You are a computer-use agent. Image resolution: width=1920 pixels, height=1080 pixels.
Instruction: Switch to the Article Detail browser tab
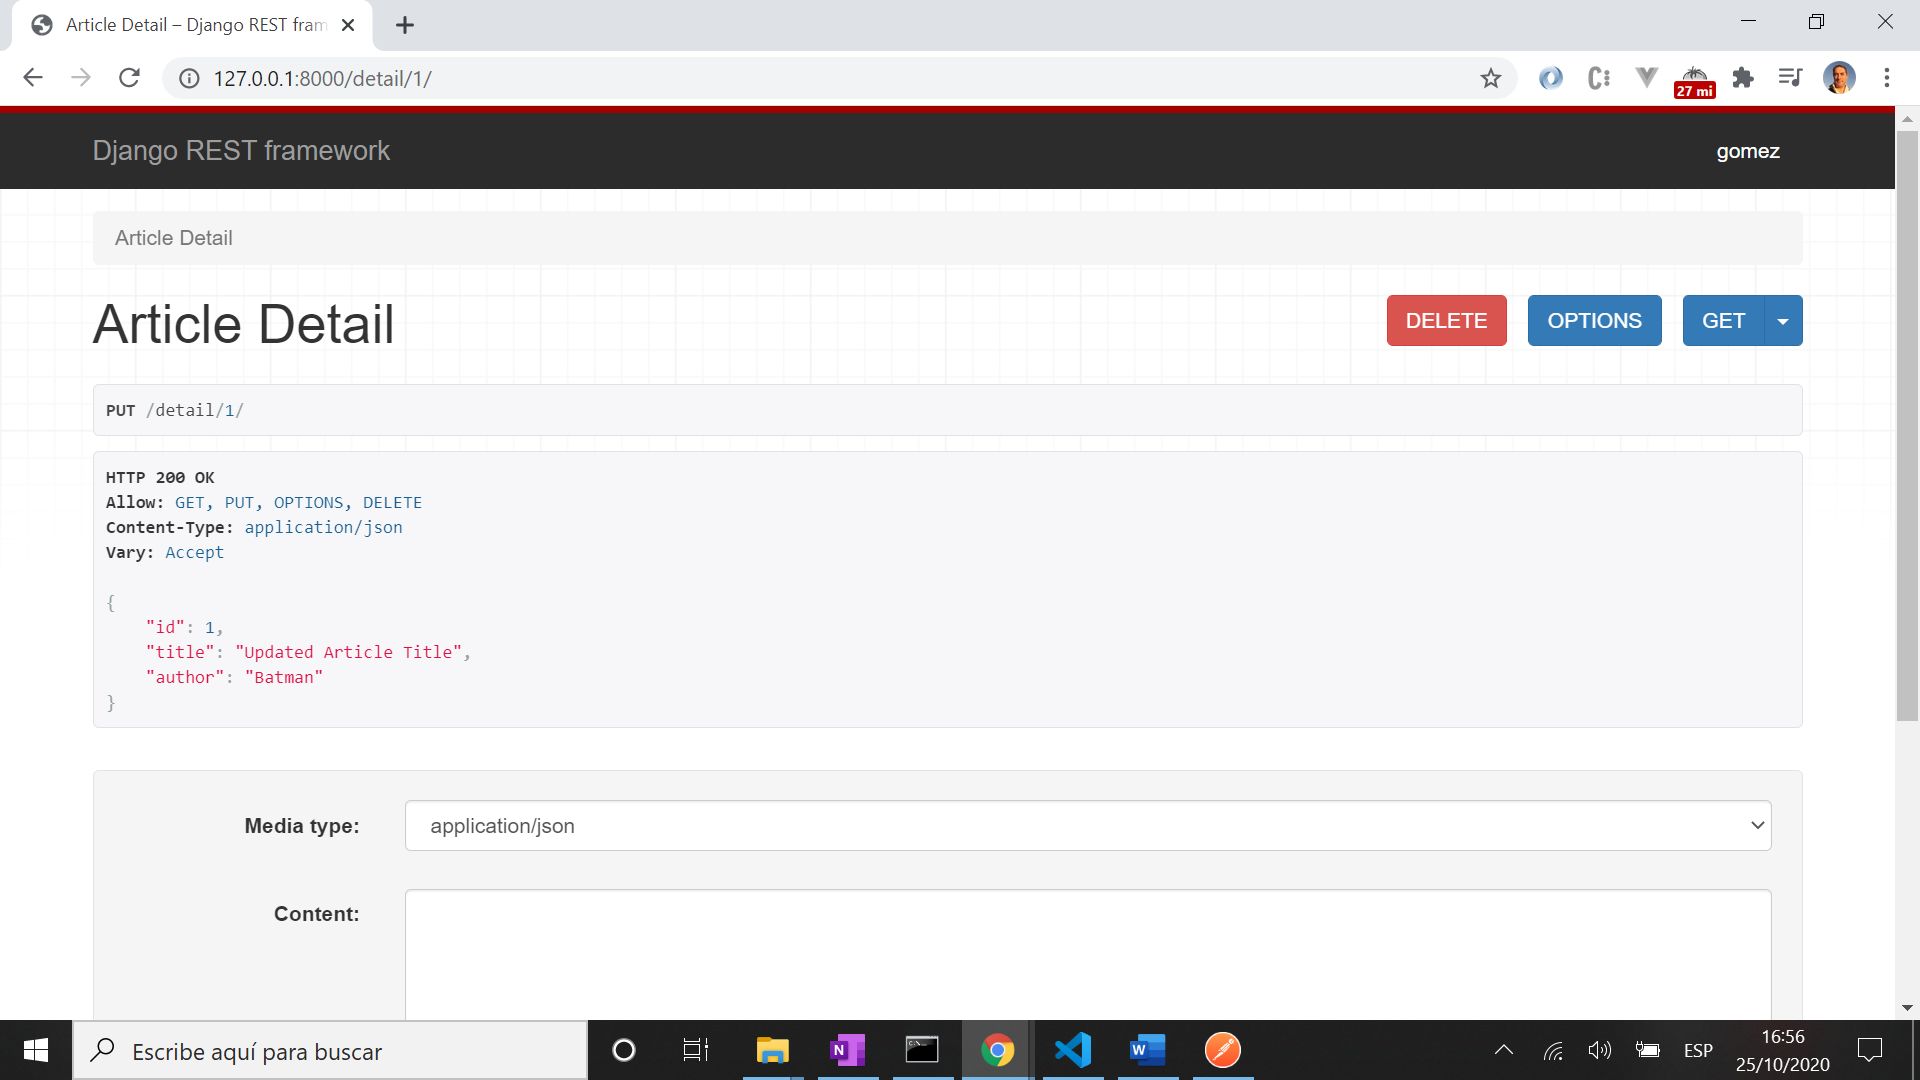pos(195,25)
